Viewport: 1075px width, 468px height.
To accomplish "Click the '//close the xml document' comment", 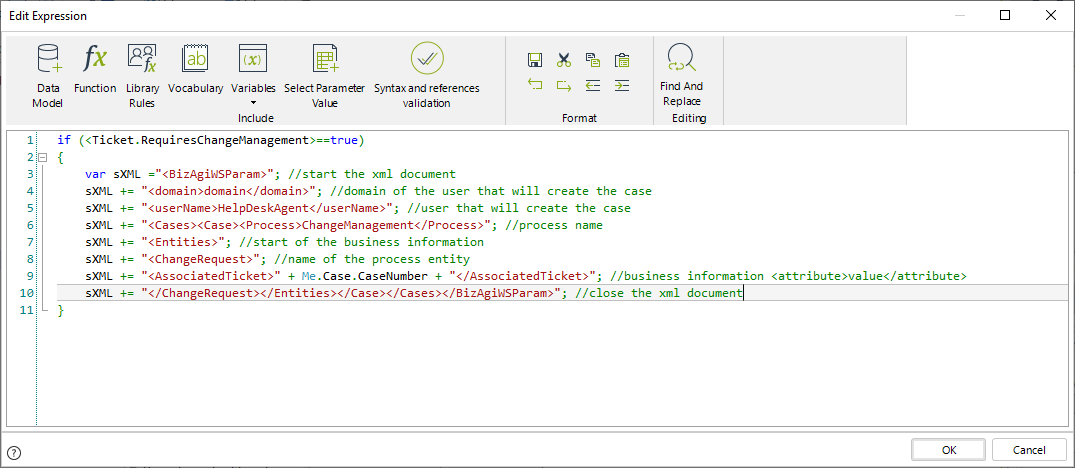I will pos(658,293).
